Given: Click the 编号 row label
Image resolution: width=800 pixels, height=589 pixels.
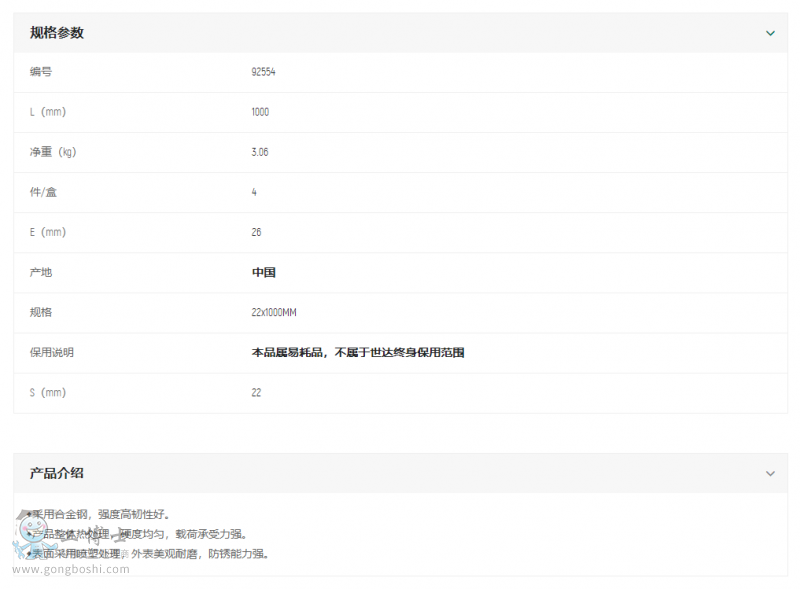Looking at the screenshot, I should (40, 72).
